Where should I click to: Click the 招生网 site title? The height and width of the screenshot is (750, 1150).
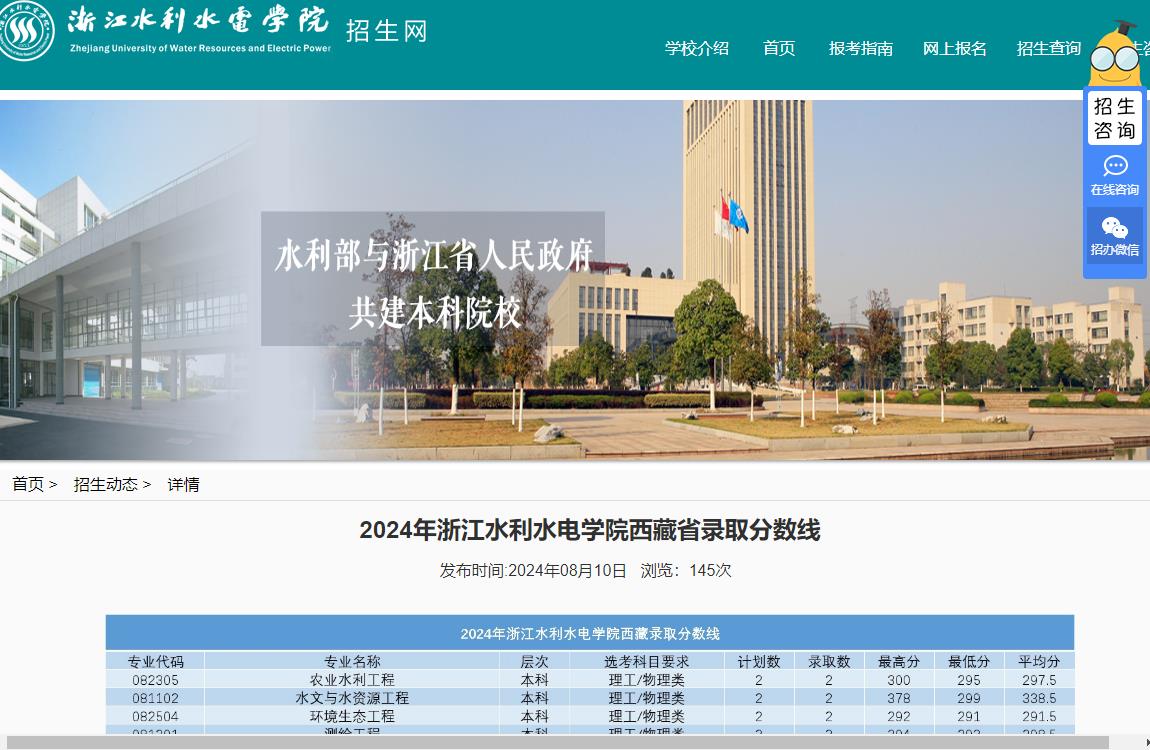(x=386, y=31)
